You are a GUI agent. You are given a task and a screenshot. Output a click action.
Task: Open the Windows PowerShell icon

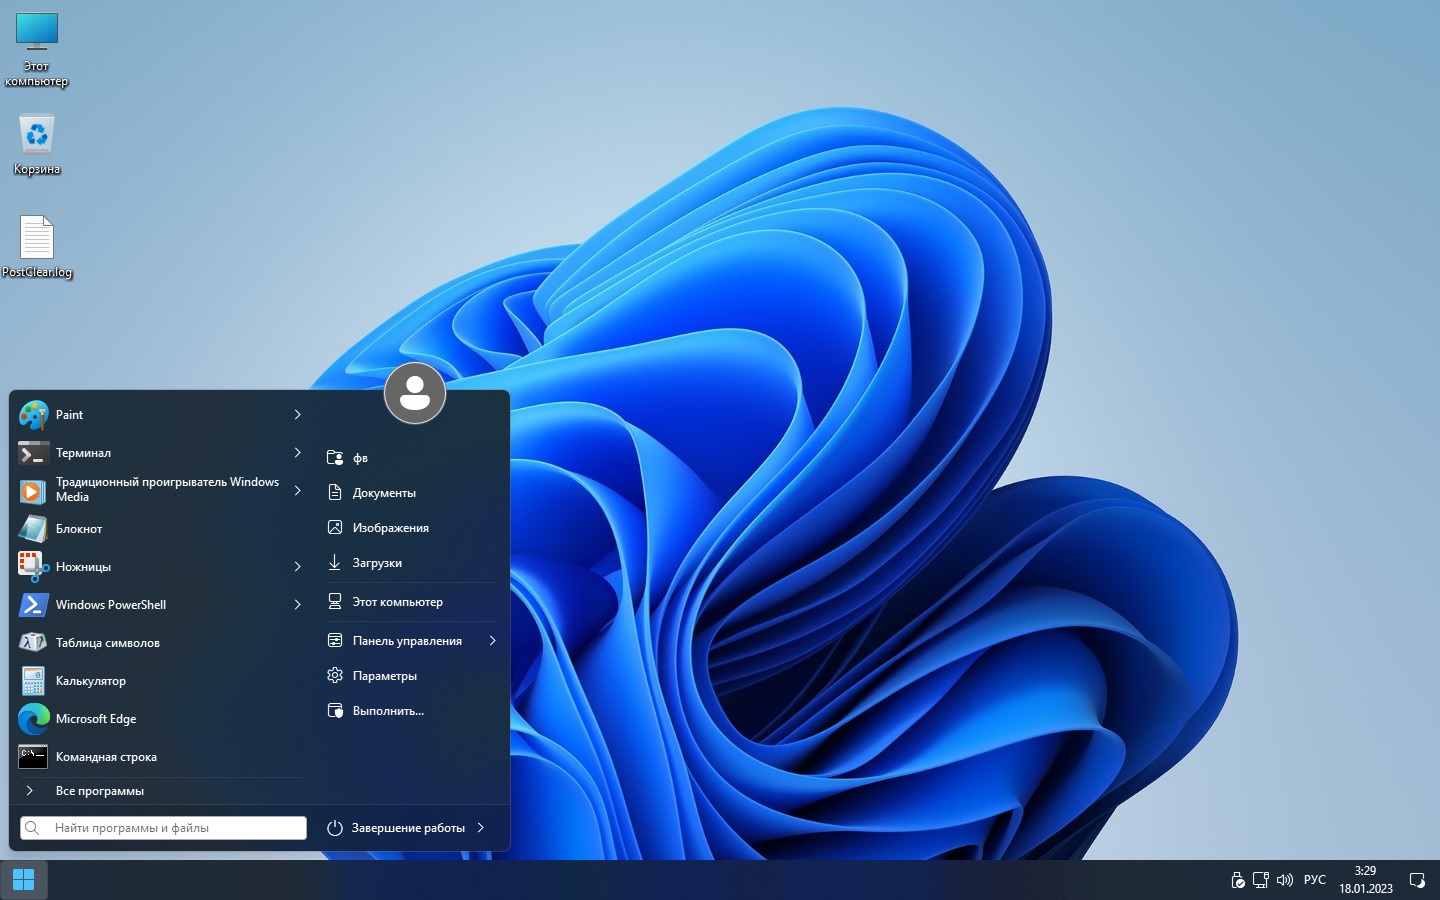pyautogui.click(x=33, y=605)
